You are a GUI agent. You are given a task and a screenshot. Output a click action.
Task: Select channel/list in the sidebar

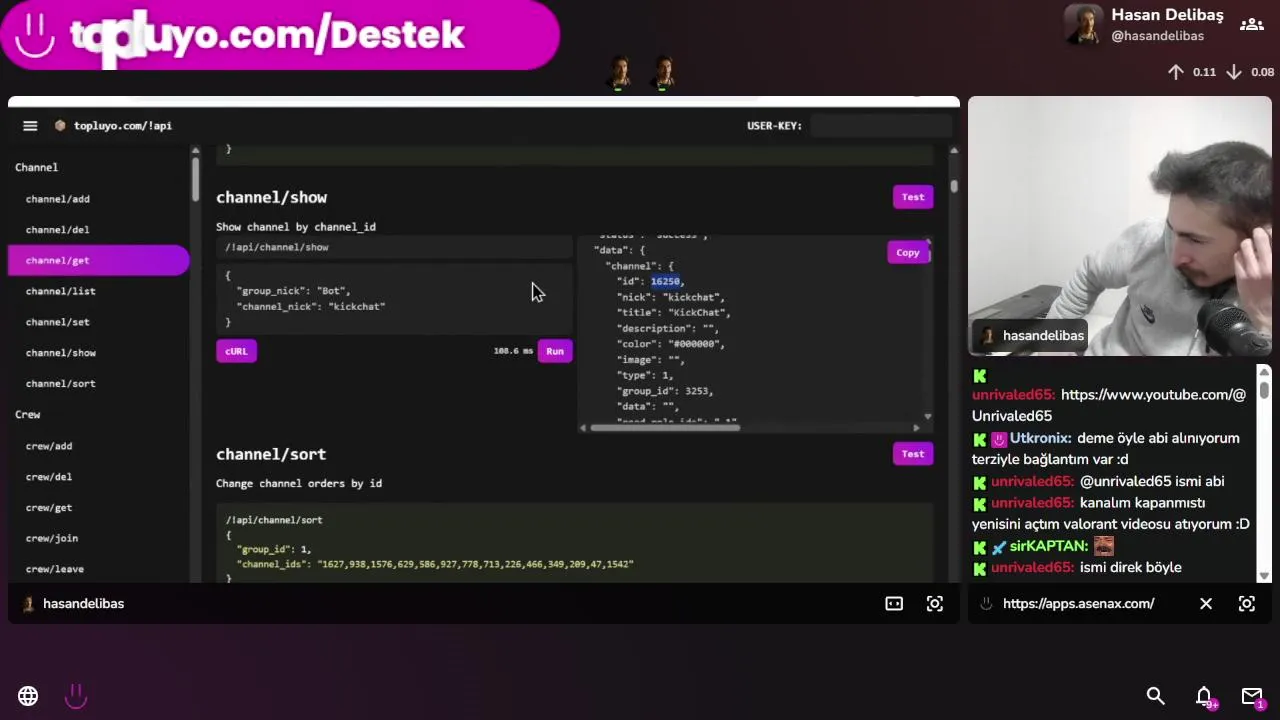(x=61, y=292)
